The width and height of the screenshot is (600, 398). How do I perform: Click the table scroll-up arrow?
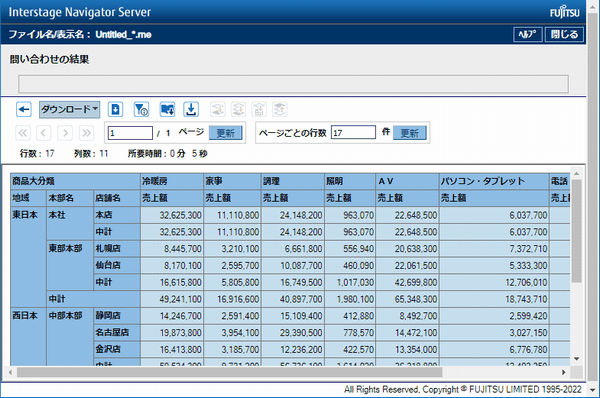576,174
